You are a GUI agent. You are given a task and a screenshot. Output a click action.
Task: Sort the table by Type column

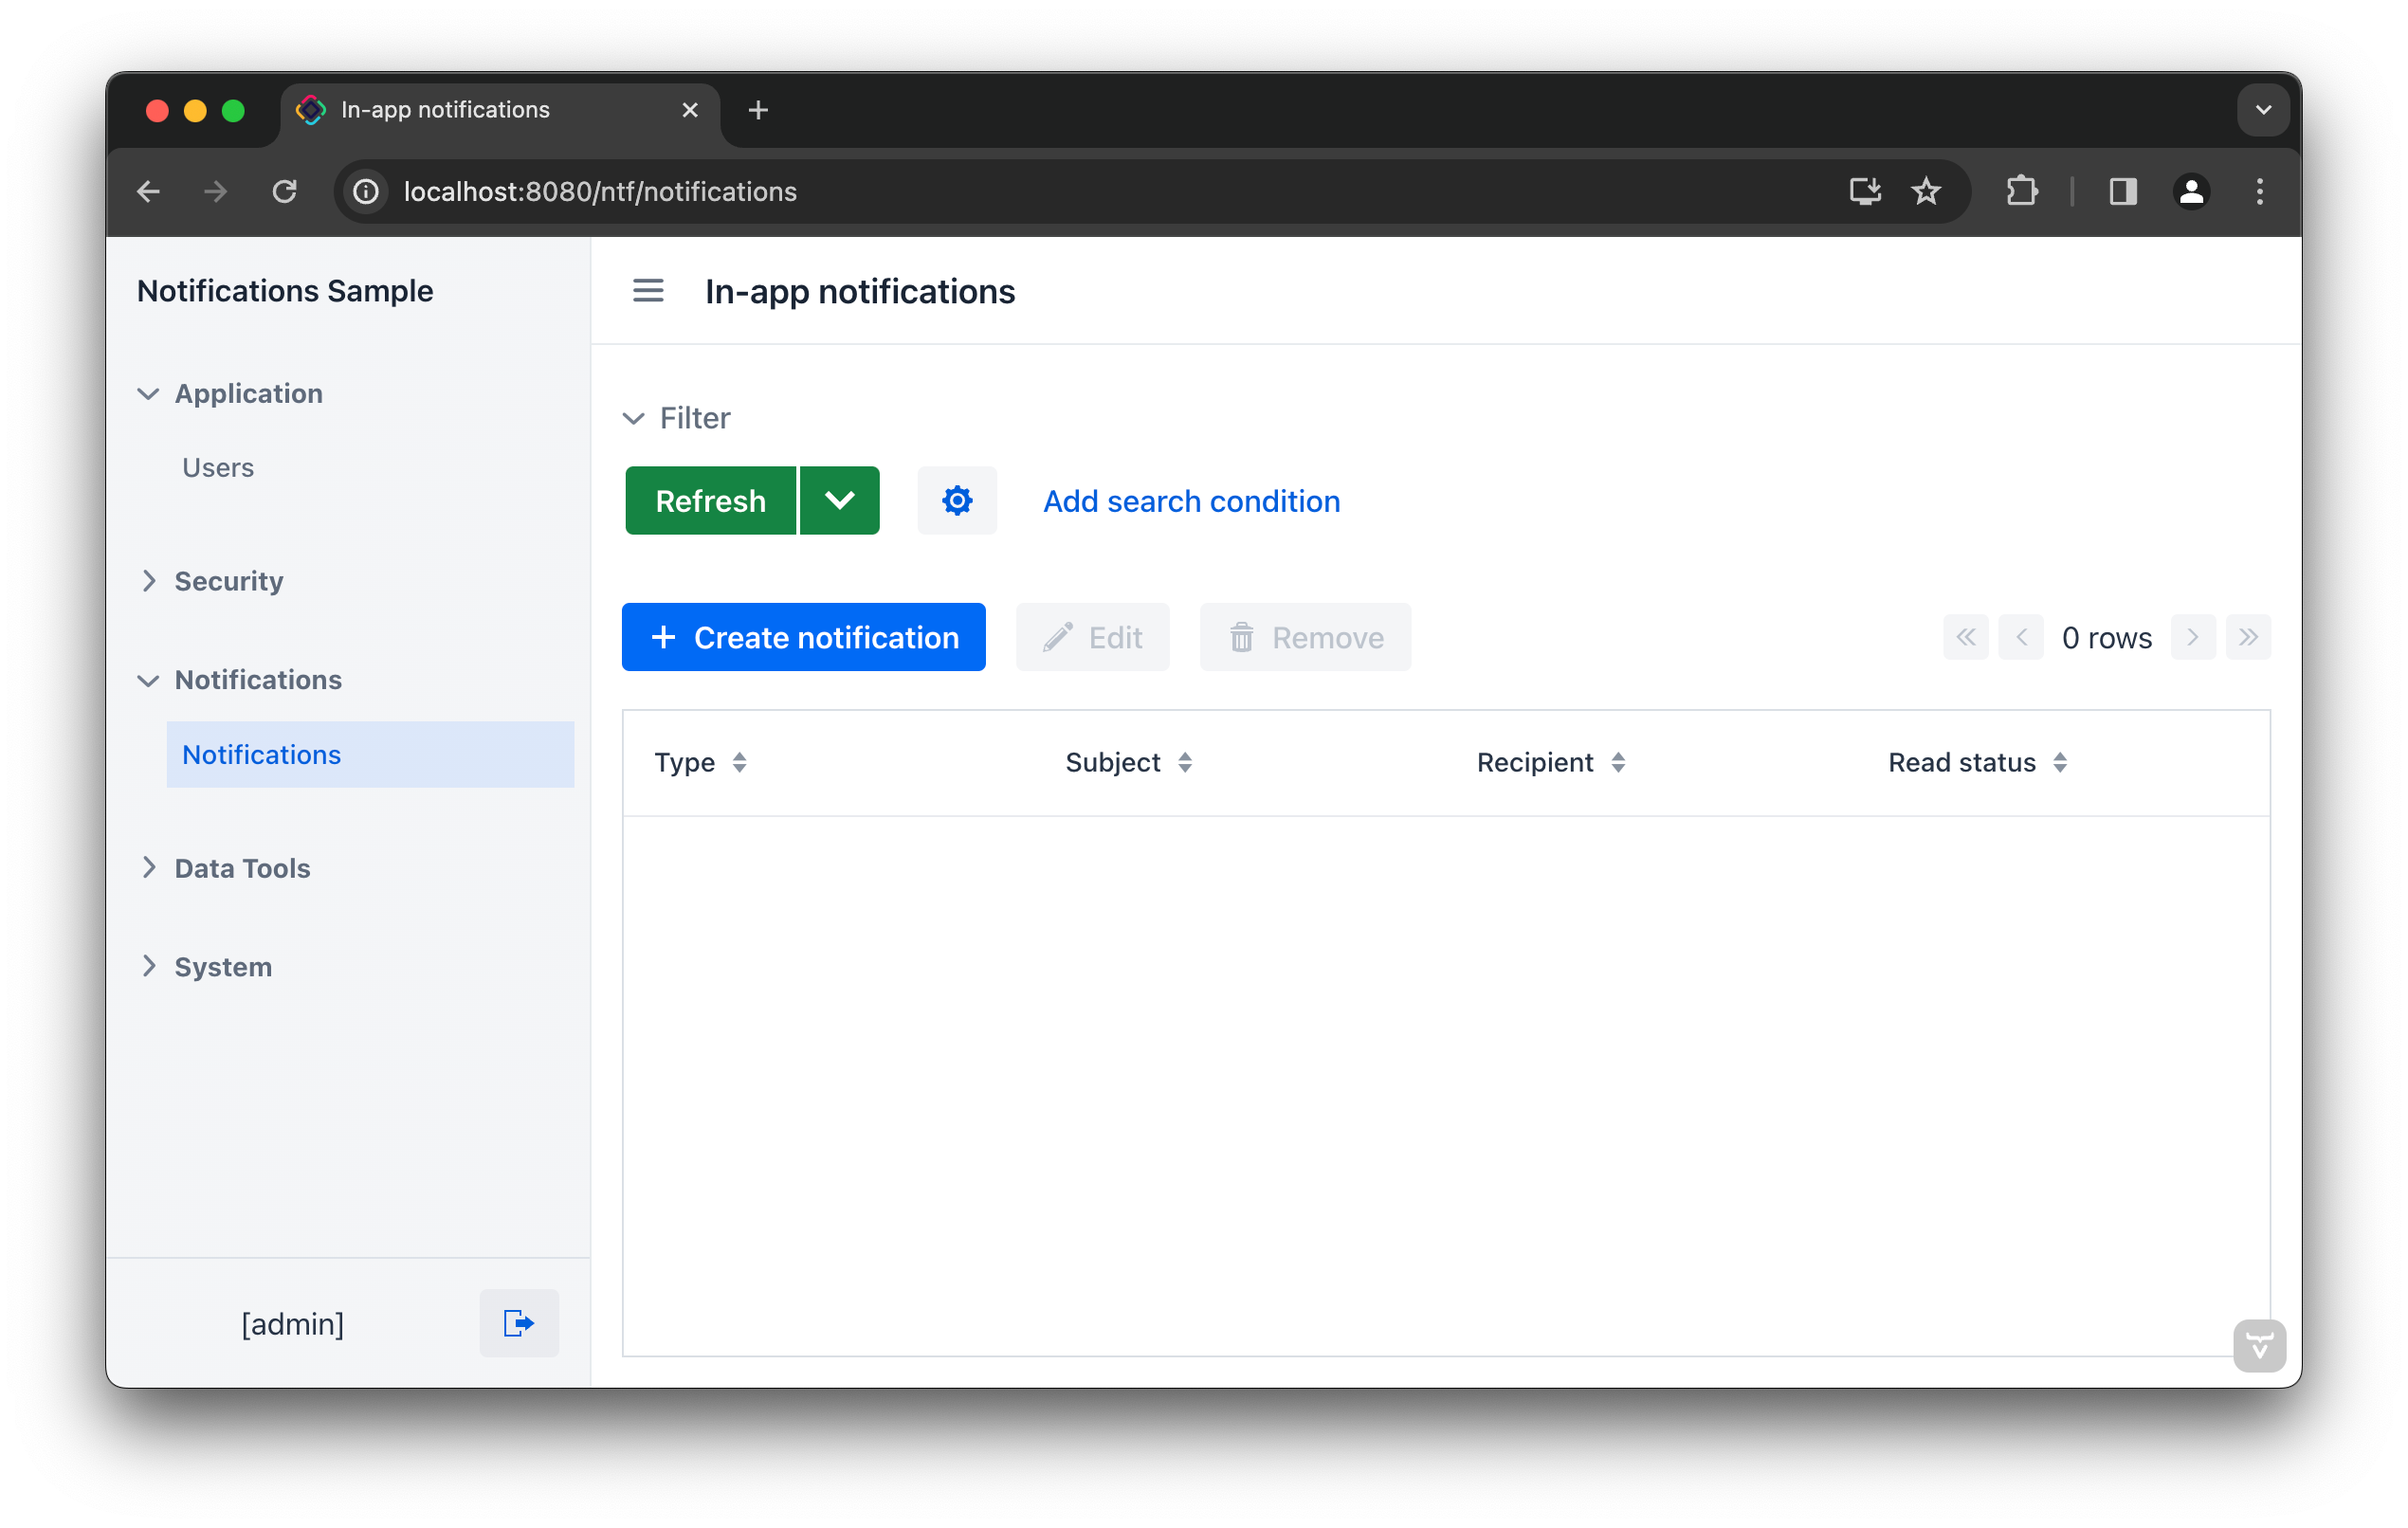pyautogui.click(x=740, y=762)
